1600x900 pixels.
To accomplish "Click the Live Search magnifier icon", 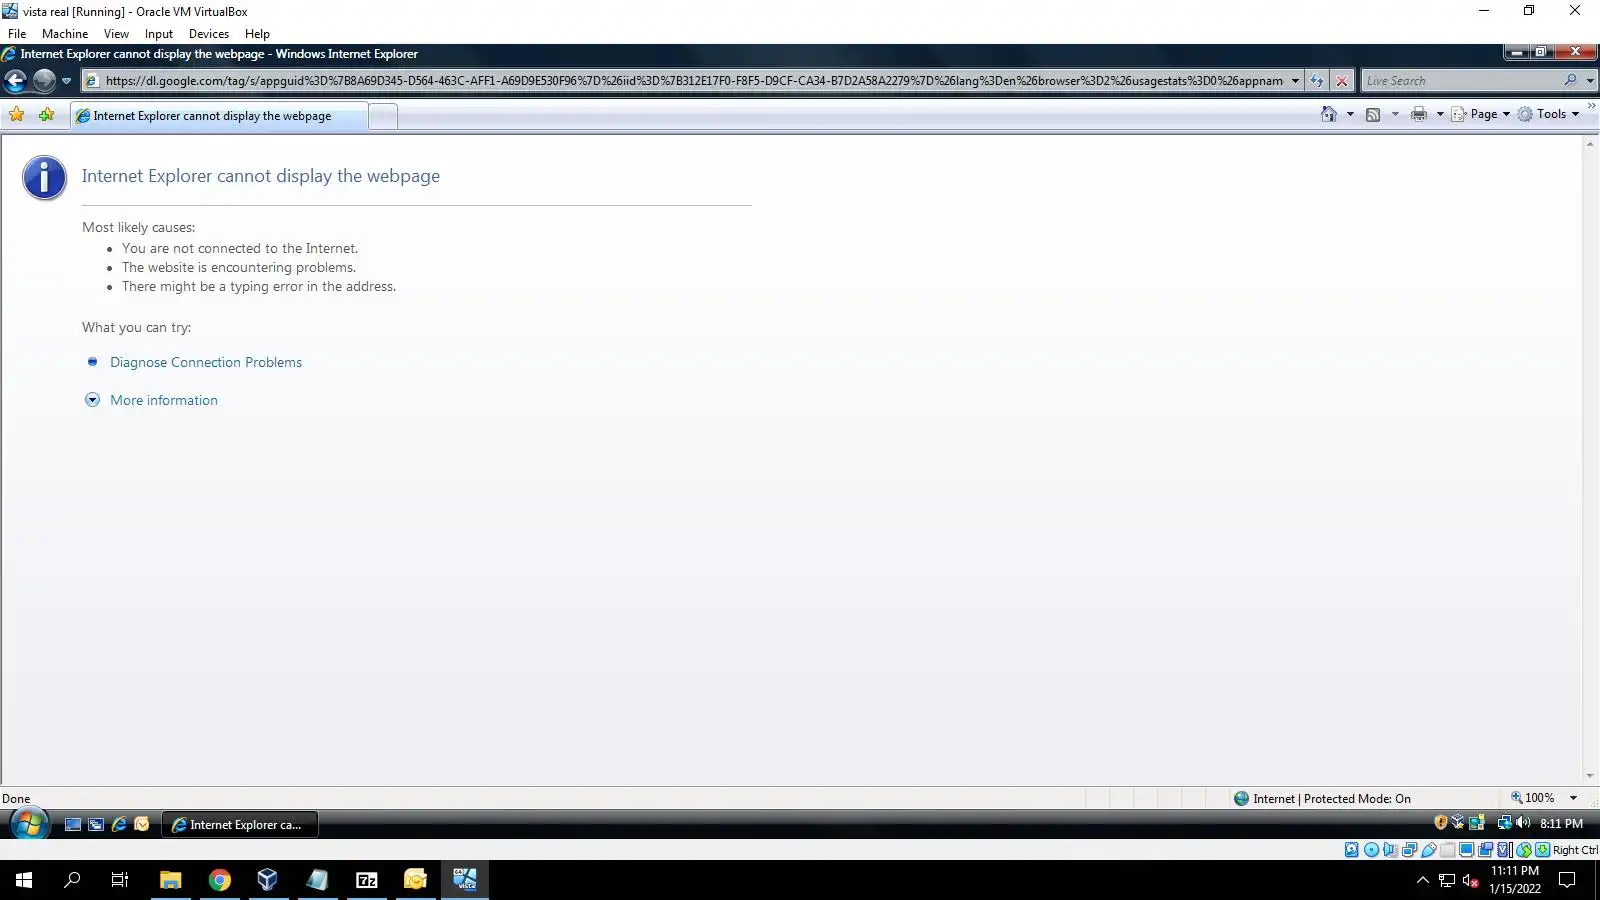I will click(1570, 81).
